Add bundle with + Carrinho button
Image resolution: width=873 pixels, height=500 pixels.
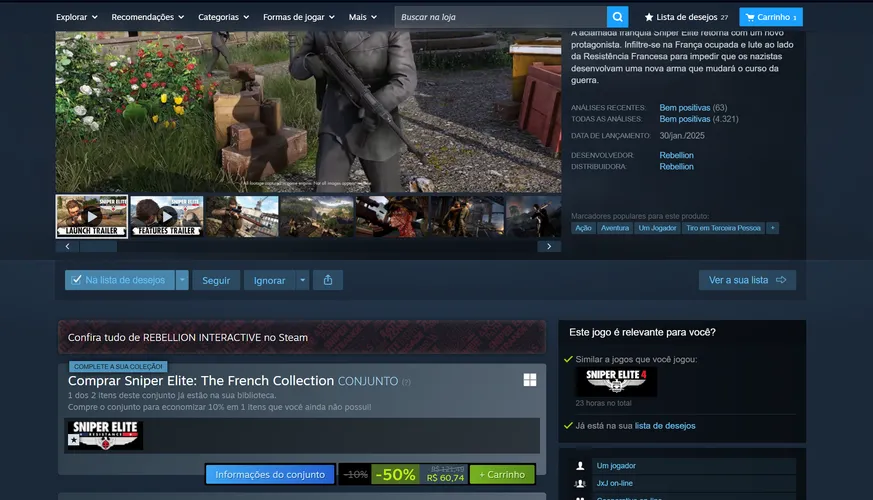(x=502, y=474)
